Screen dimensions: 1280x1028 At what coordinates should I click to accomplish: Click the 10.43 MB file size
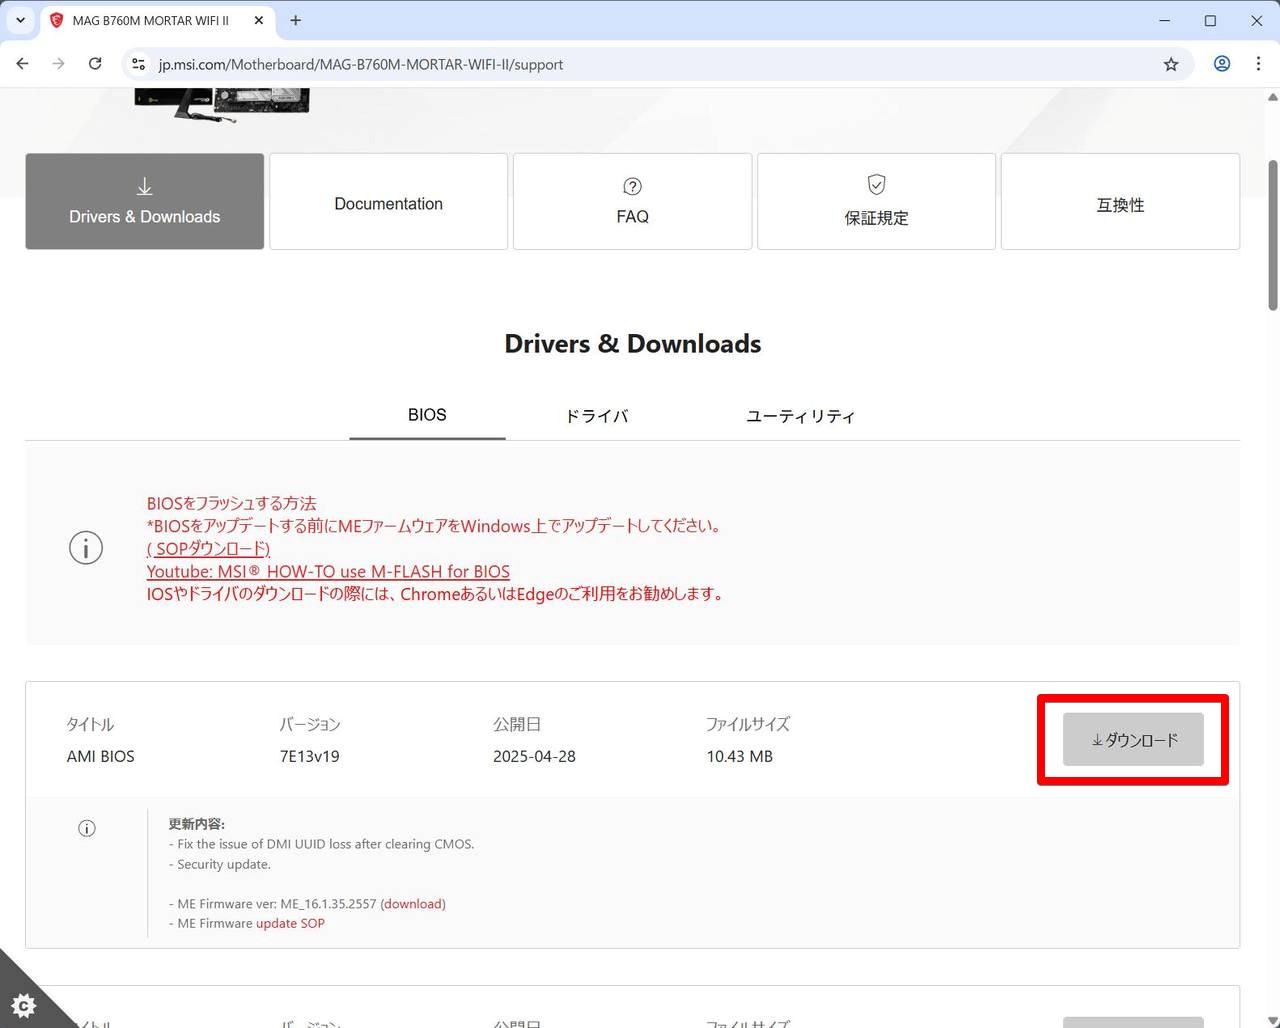tap(739, 757)
